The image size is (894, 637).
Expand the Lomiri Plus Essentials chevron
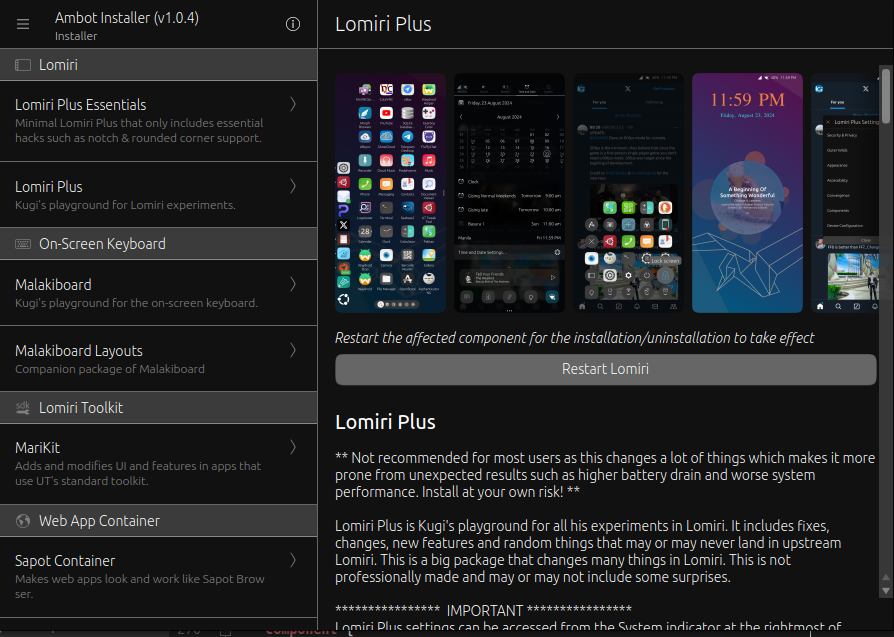click(x=293, y=104)
